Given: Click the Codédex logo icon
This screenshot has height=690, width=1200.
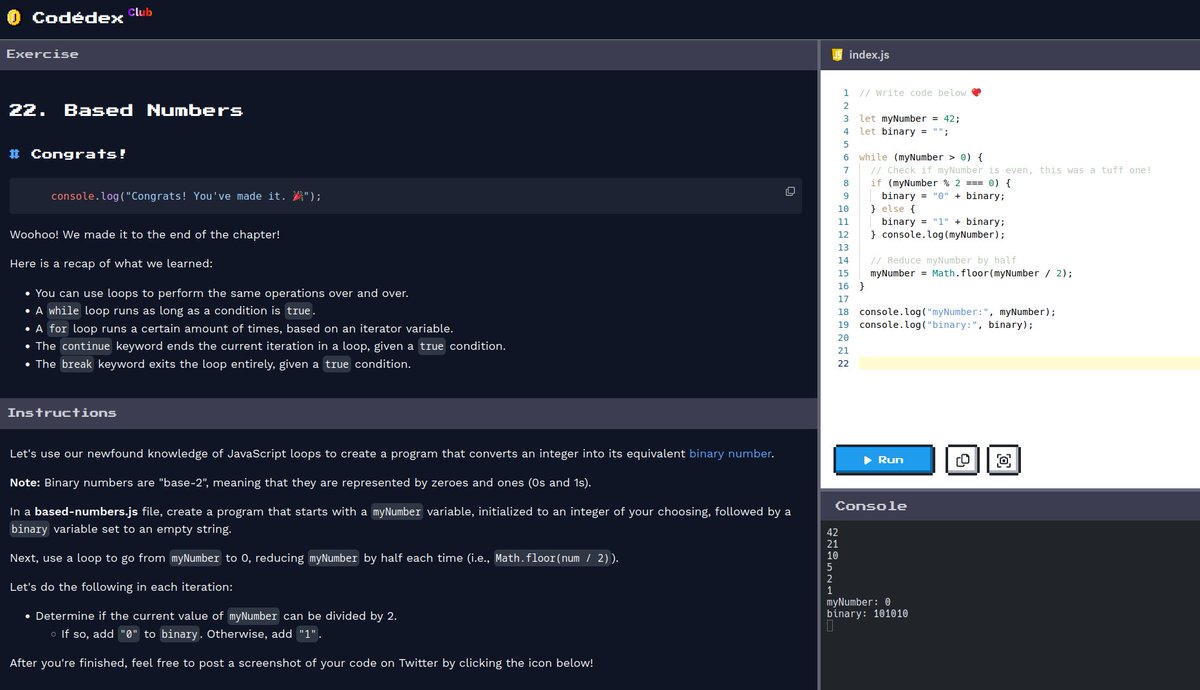Looking at the screenshot, I should click(x=13, y=16).
